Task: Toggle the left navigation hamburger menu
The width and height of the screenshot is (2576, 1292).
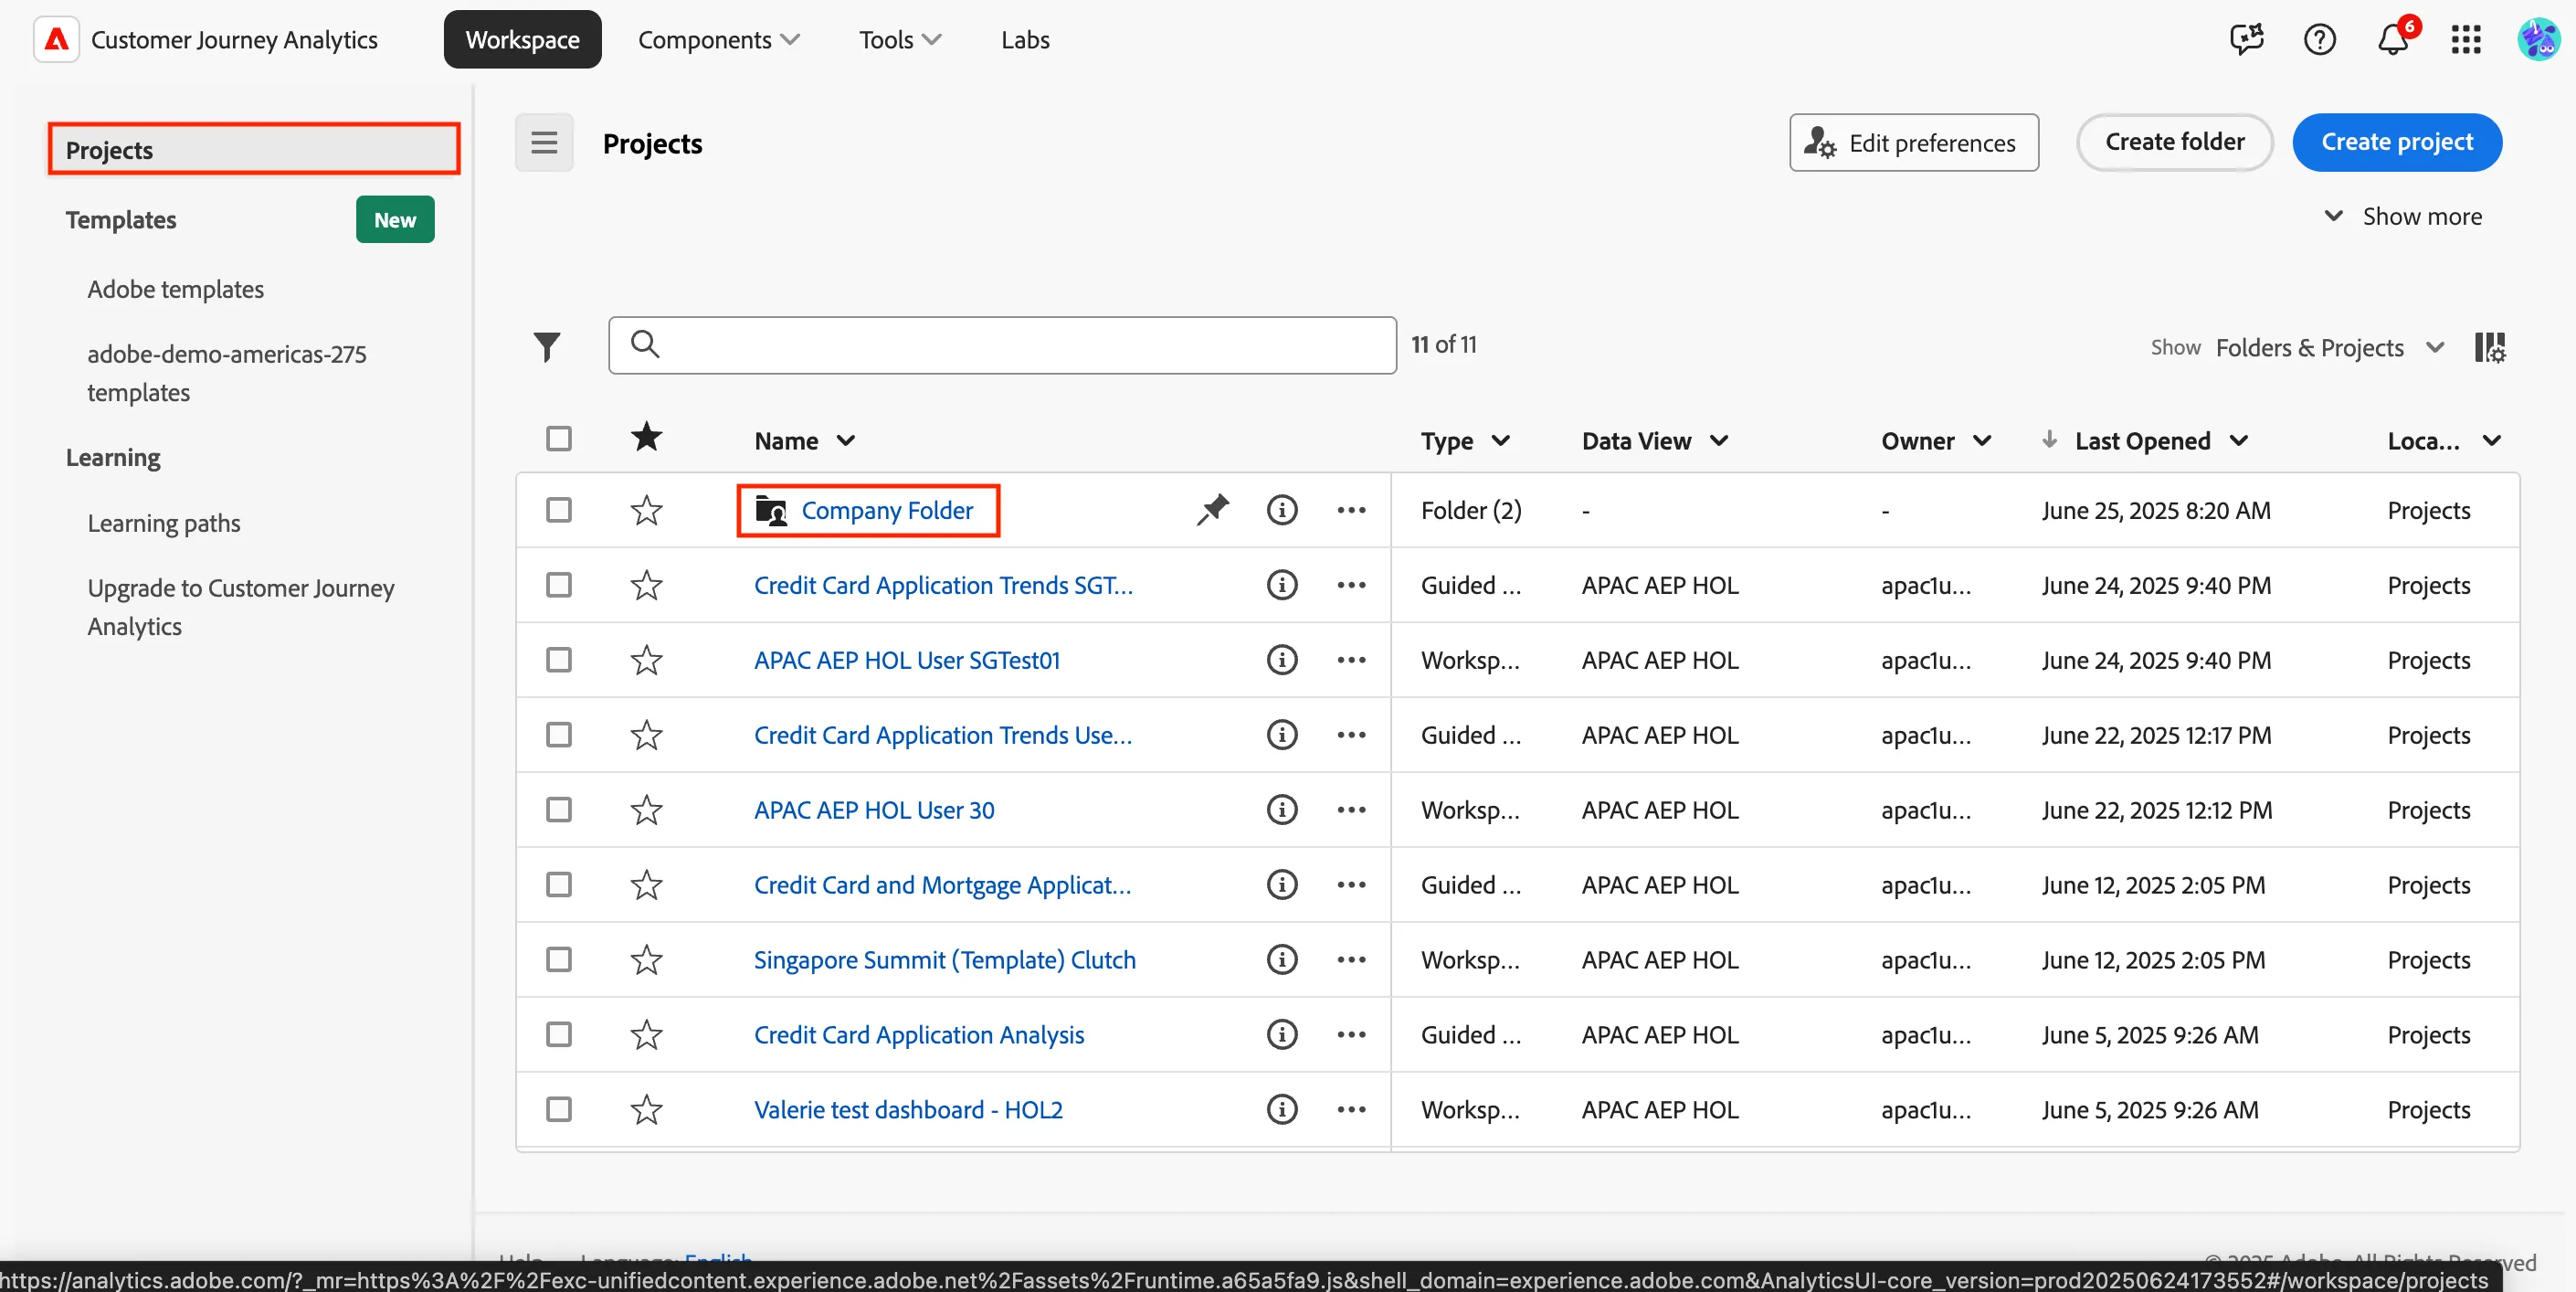Action: (x=544, y=143)
